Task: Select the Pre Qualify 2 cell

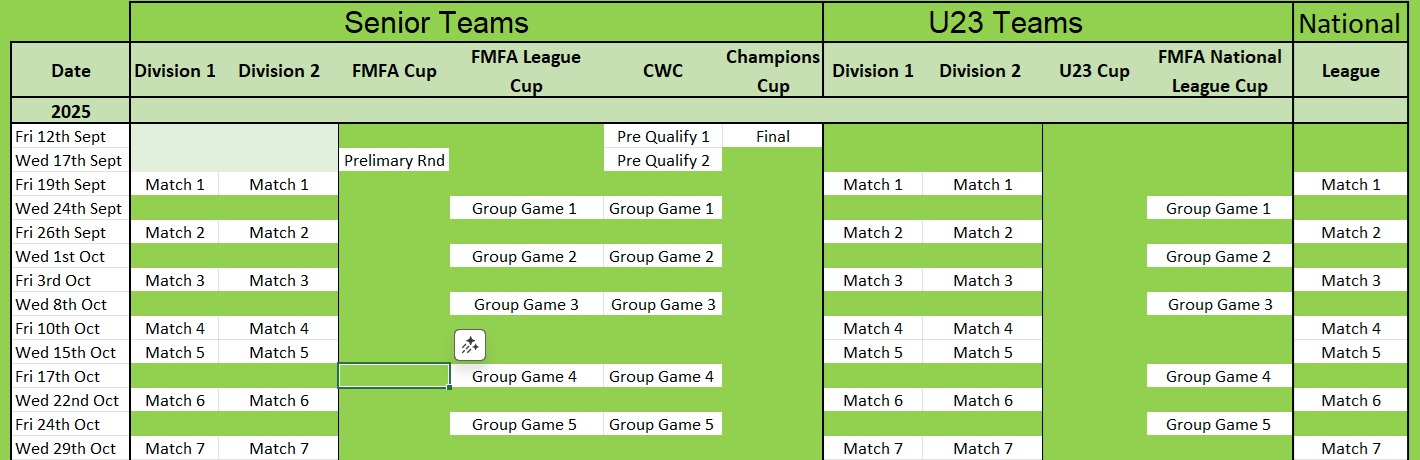Action: (663, 160)
